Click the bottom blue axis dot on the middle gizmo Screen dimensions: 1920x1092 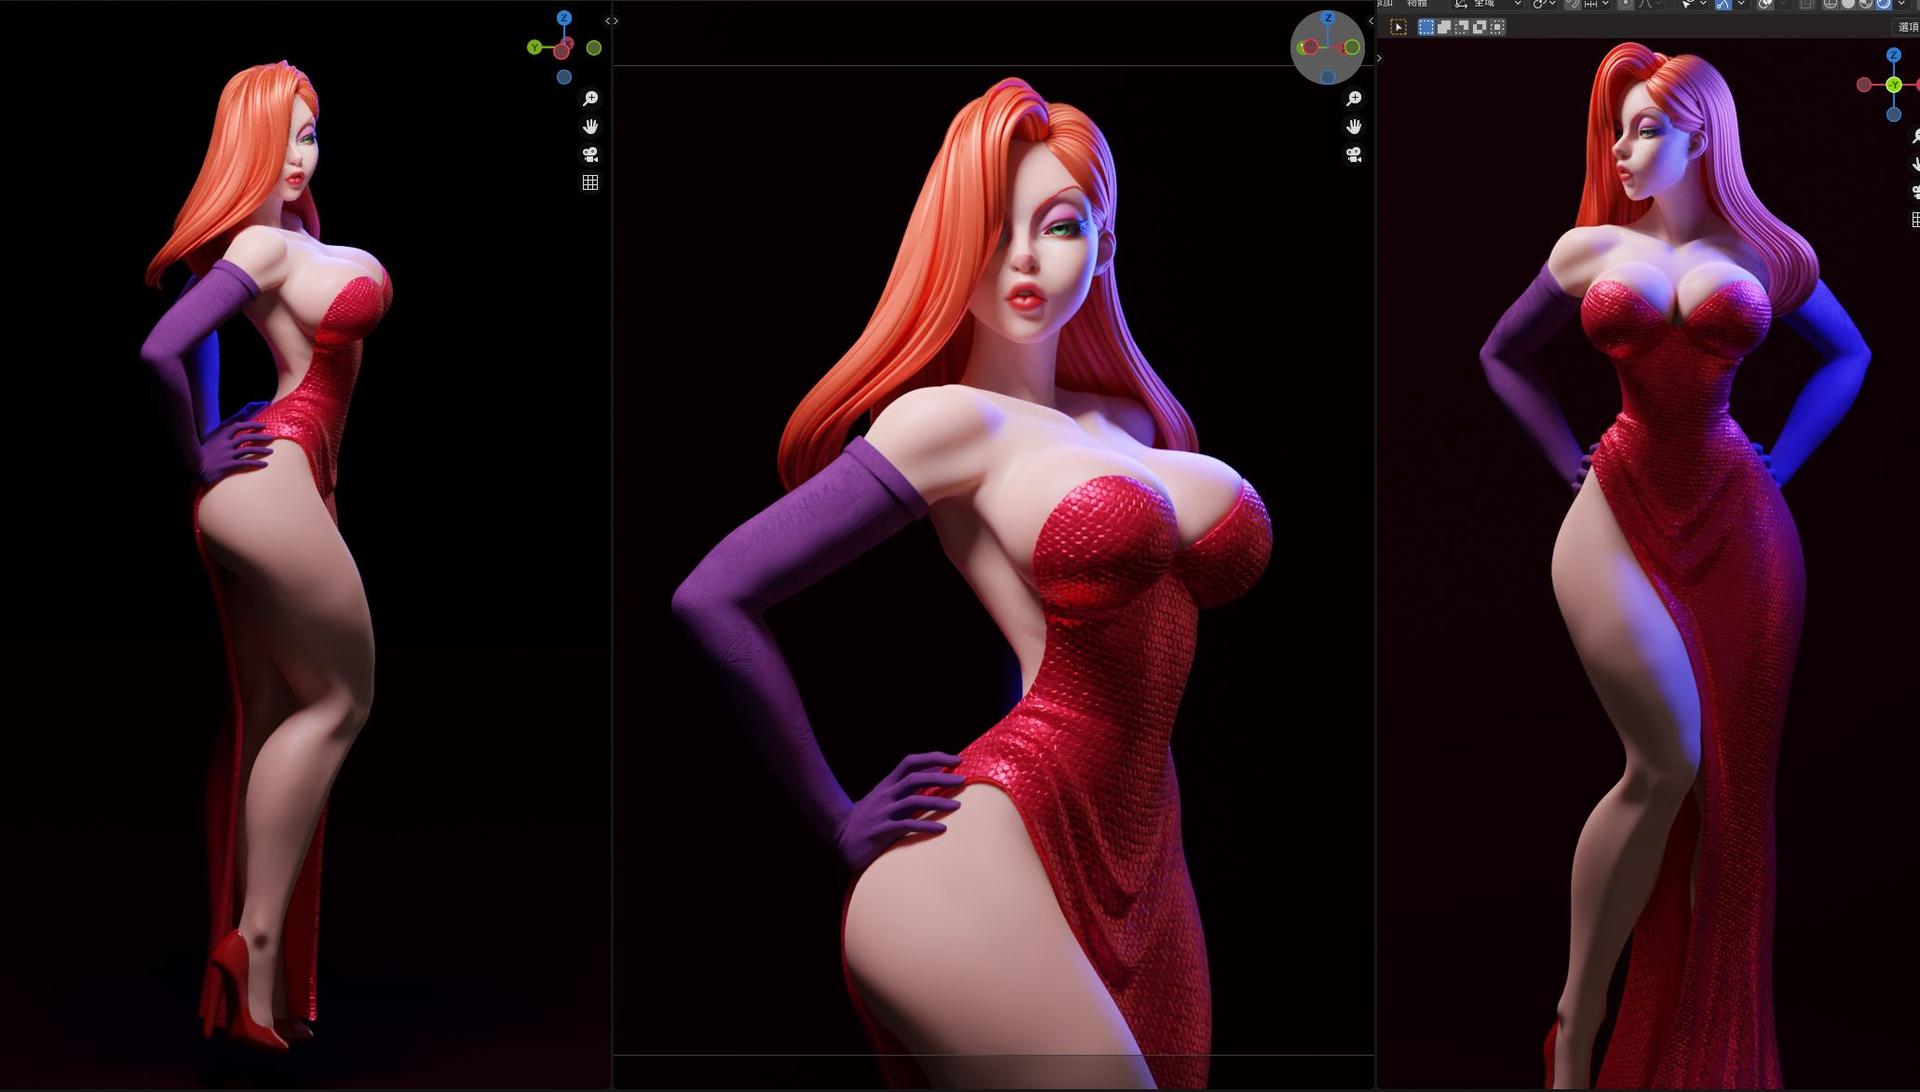1328,77
